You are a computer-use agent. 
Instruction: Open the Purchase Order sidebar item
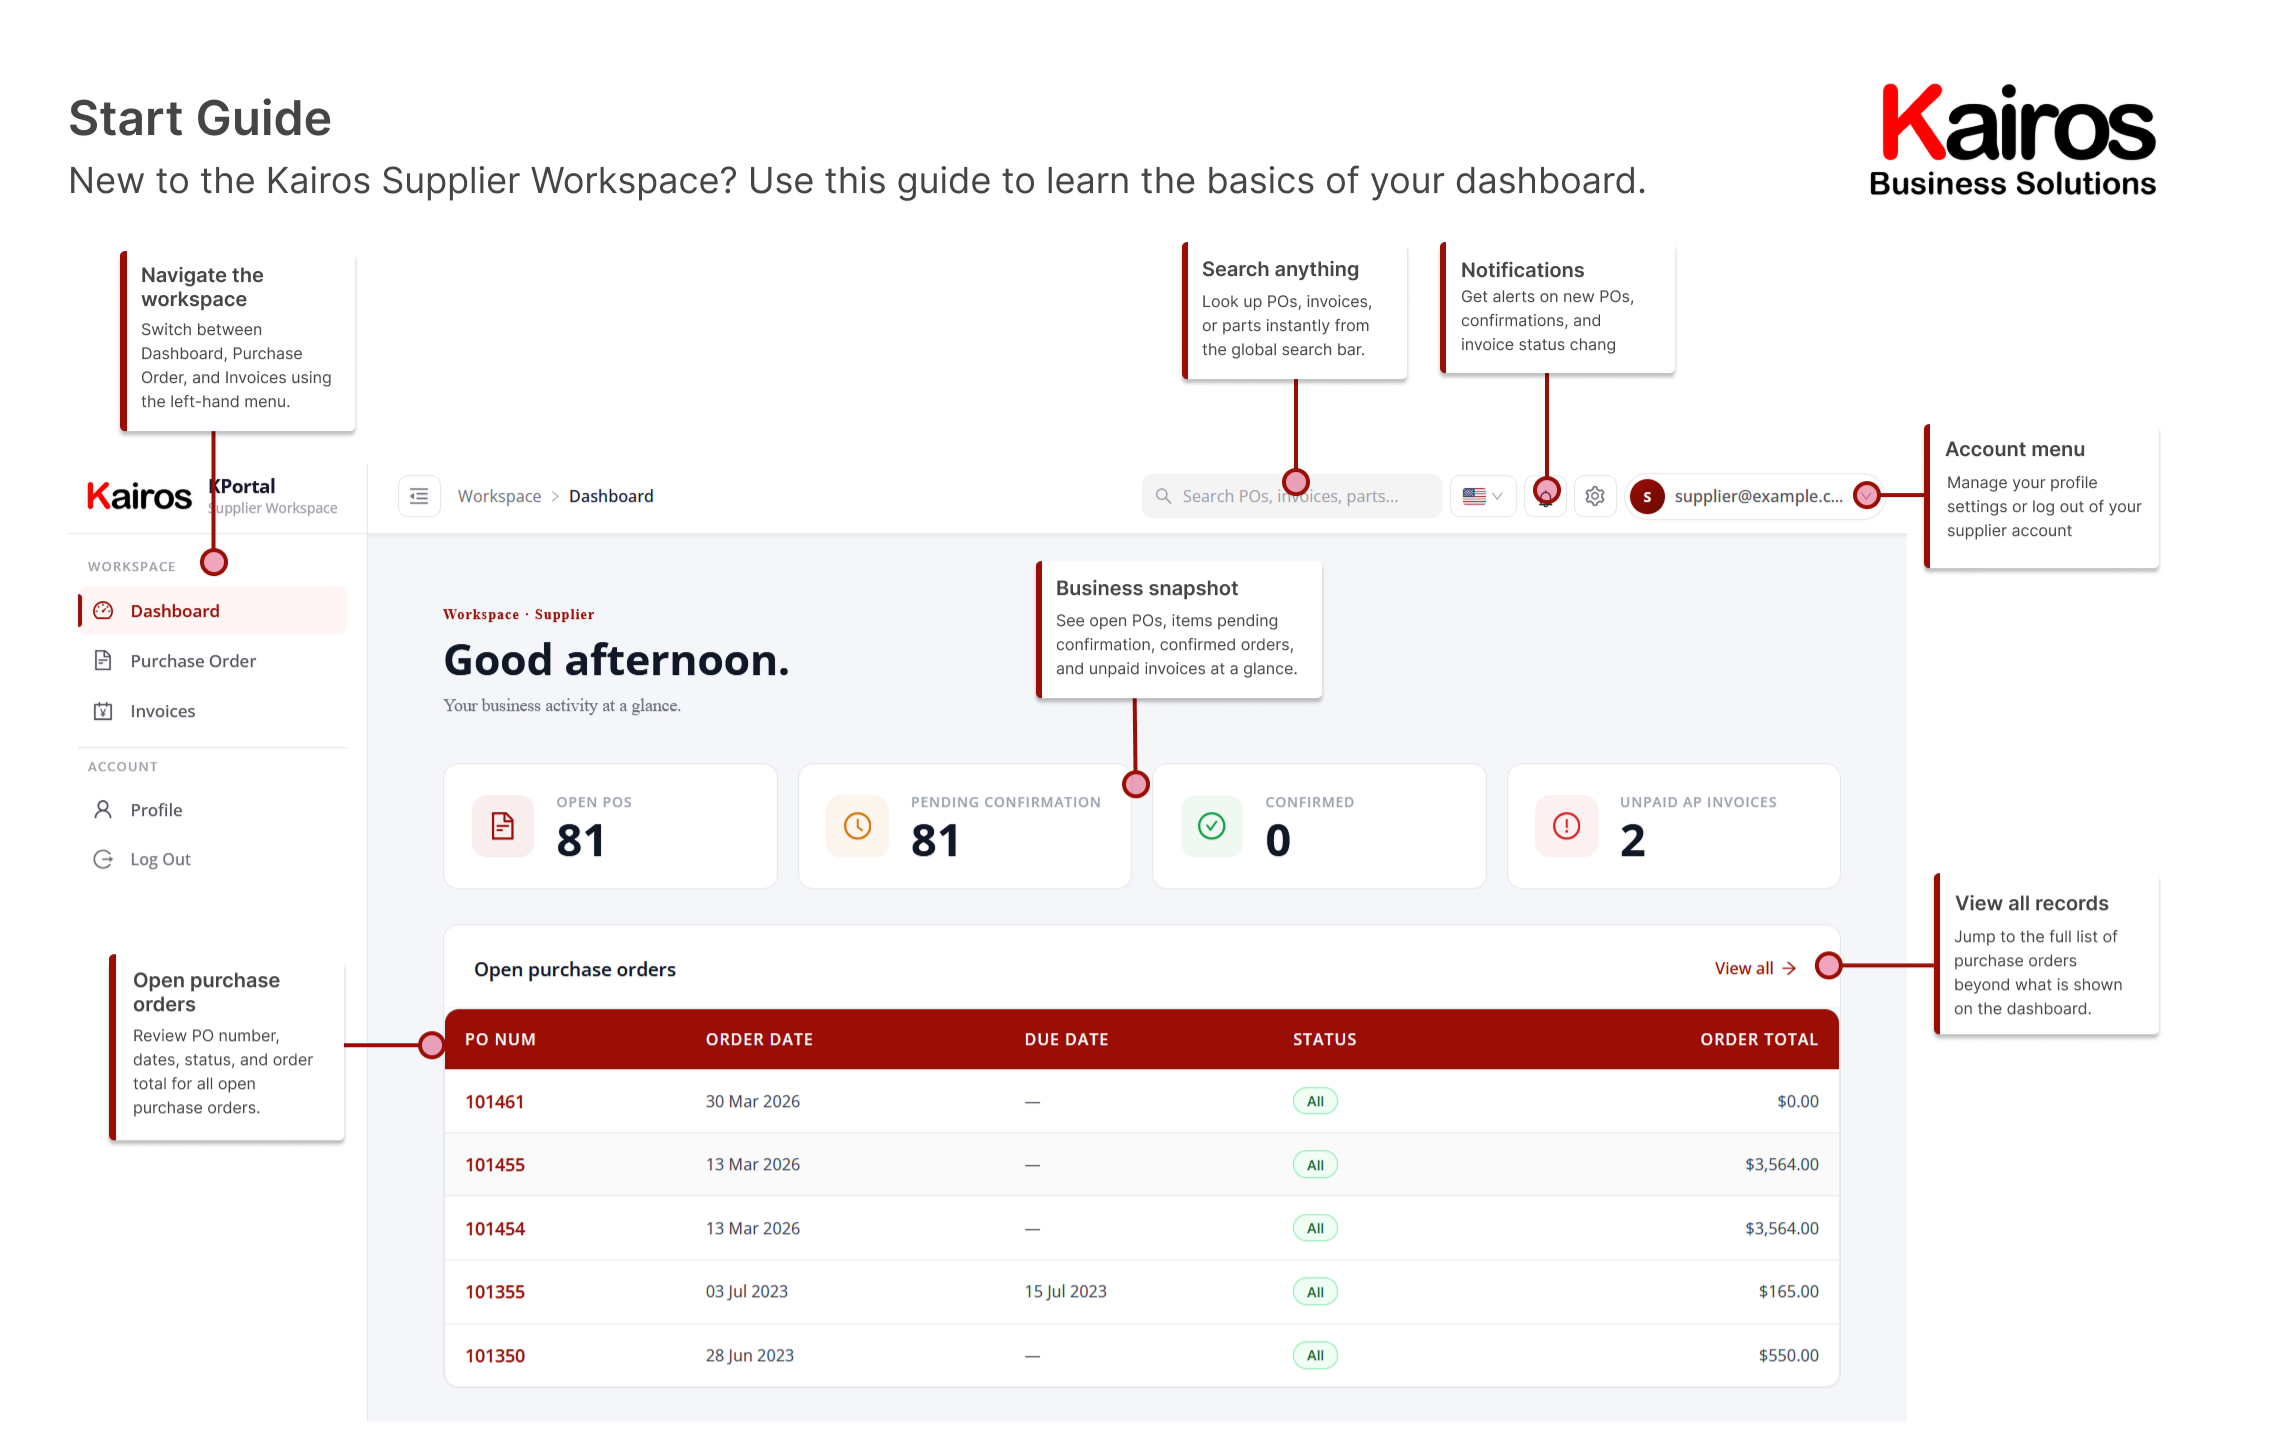click(213, 661)
